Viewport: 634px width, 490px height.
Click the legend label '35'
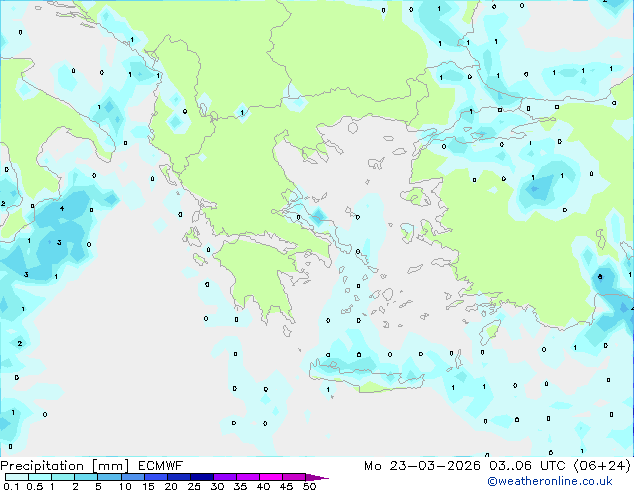click(240, 486)
